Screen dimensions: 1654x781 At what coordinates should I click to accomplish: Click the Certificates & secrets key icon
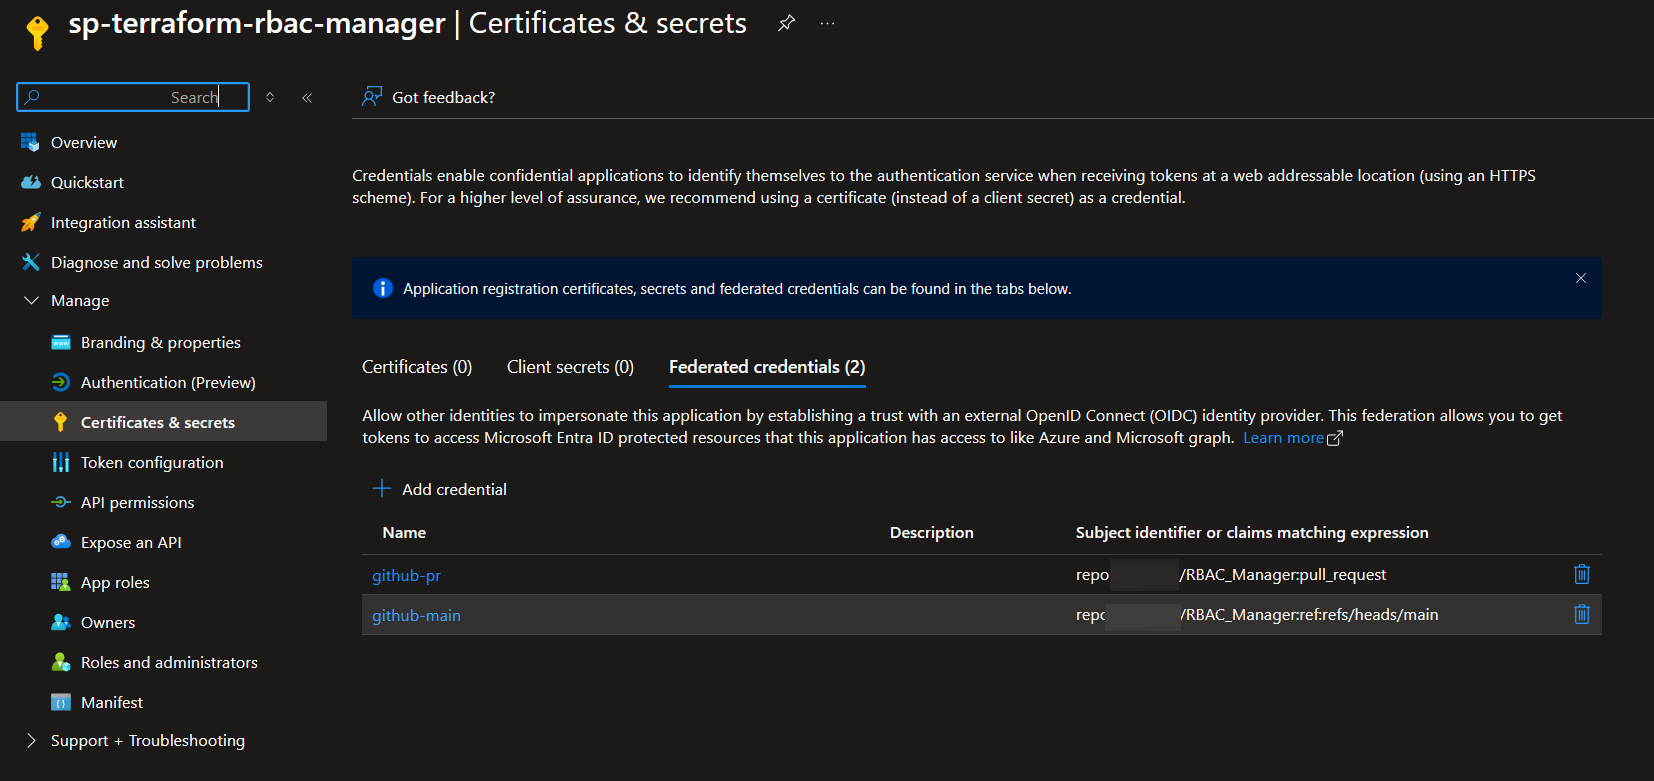pyautogui.click(x=60, y=422)
